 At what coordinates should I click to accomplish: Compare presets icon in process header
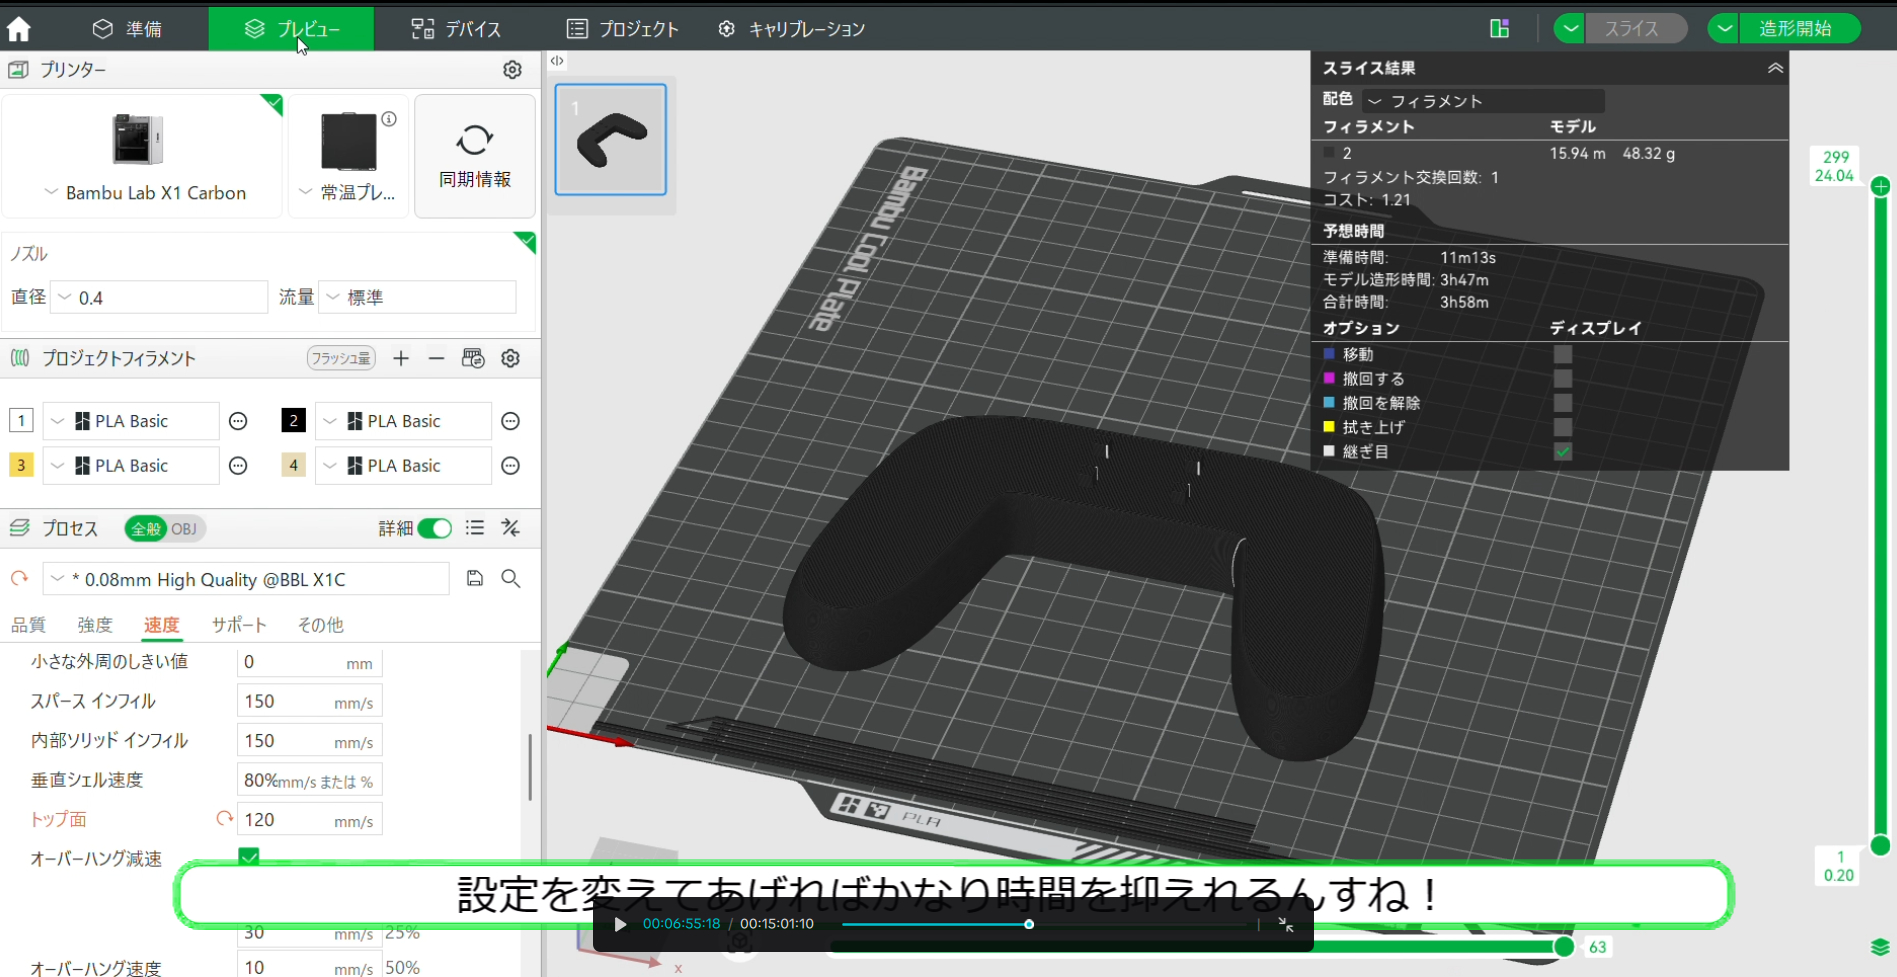511,528
